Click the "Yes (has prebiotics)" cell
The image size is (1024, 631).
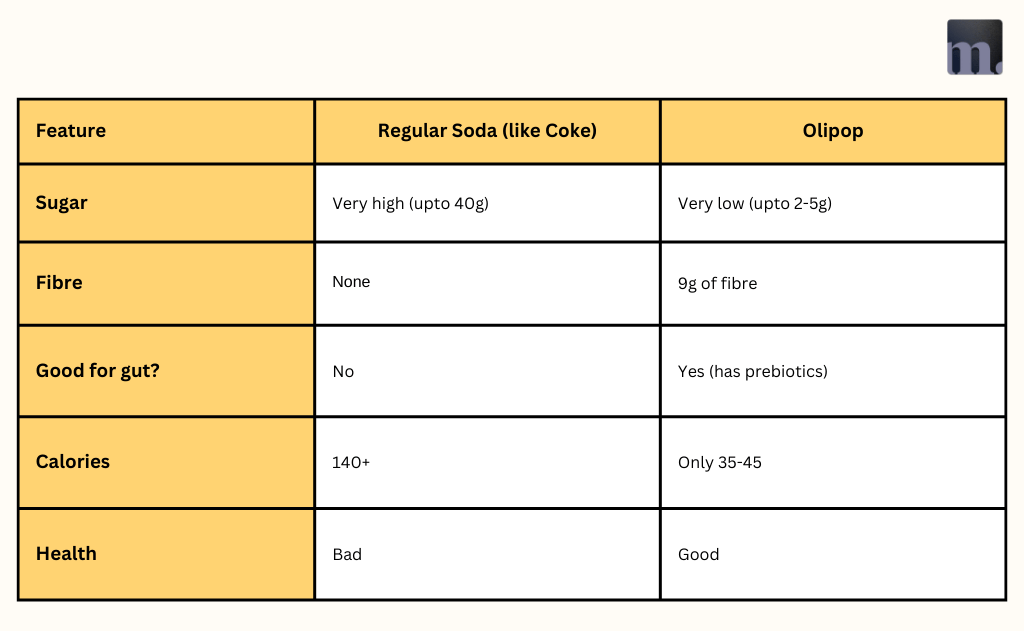(752, 372)
